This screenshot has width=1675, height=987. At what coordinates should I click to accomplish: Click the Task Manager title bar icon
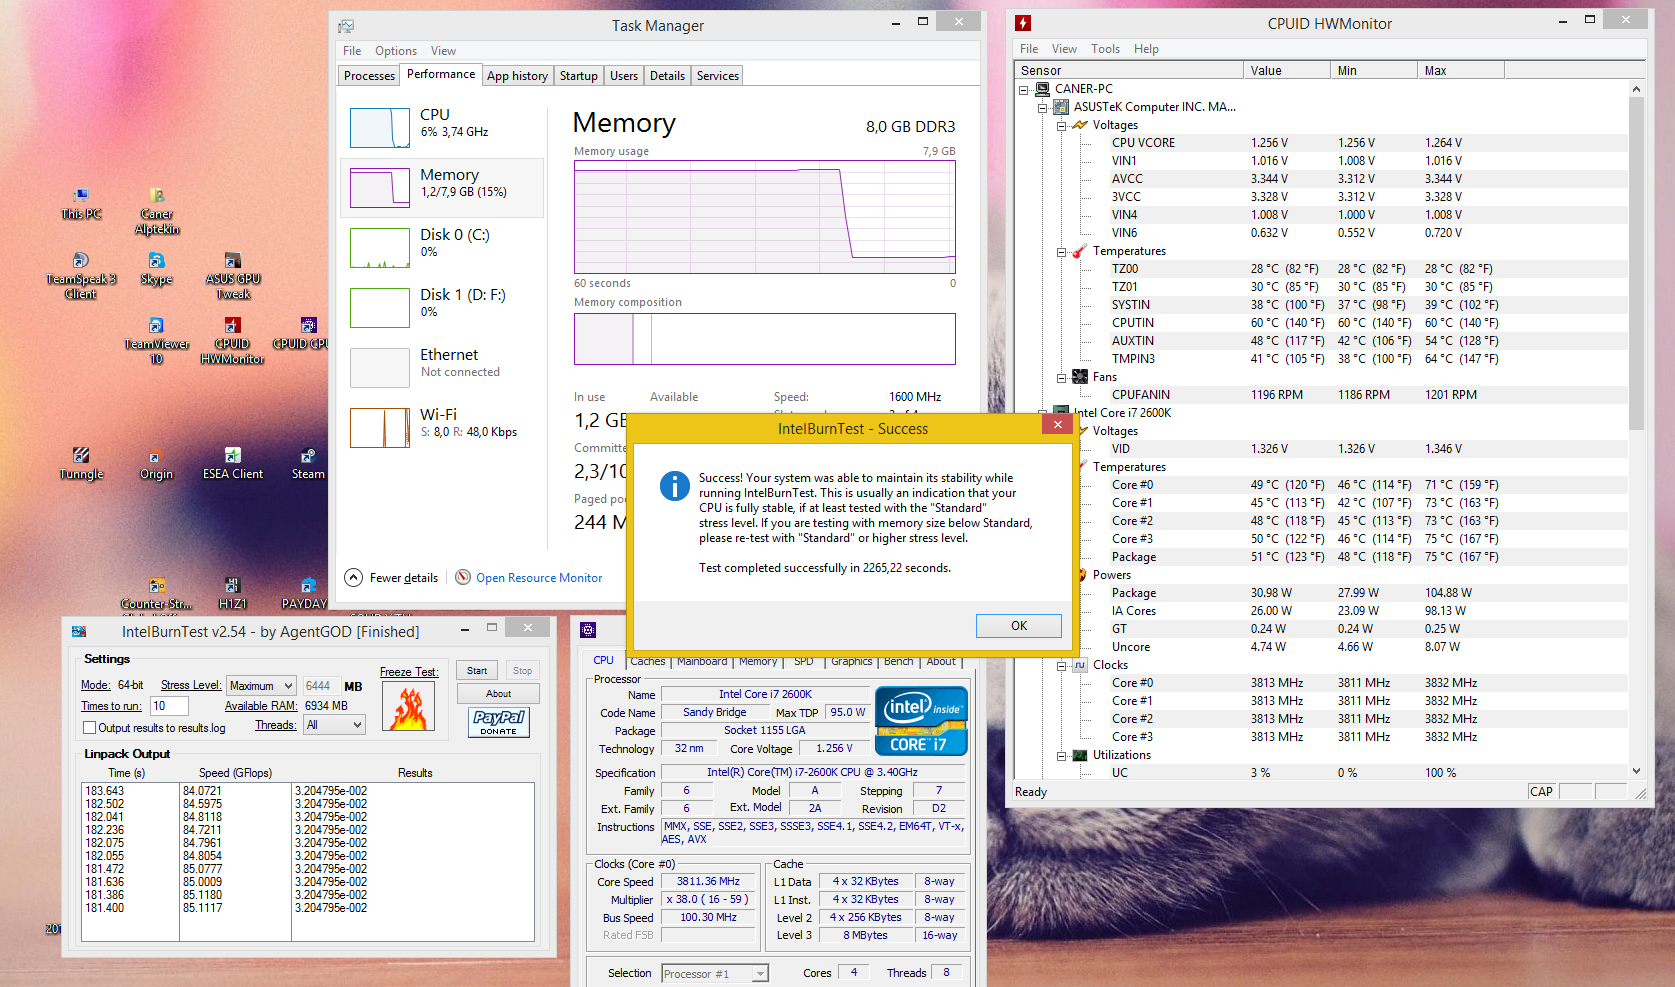(x=345, y=26)
